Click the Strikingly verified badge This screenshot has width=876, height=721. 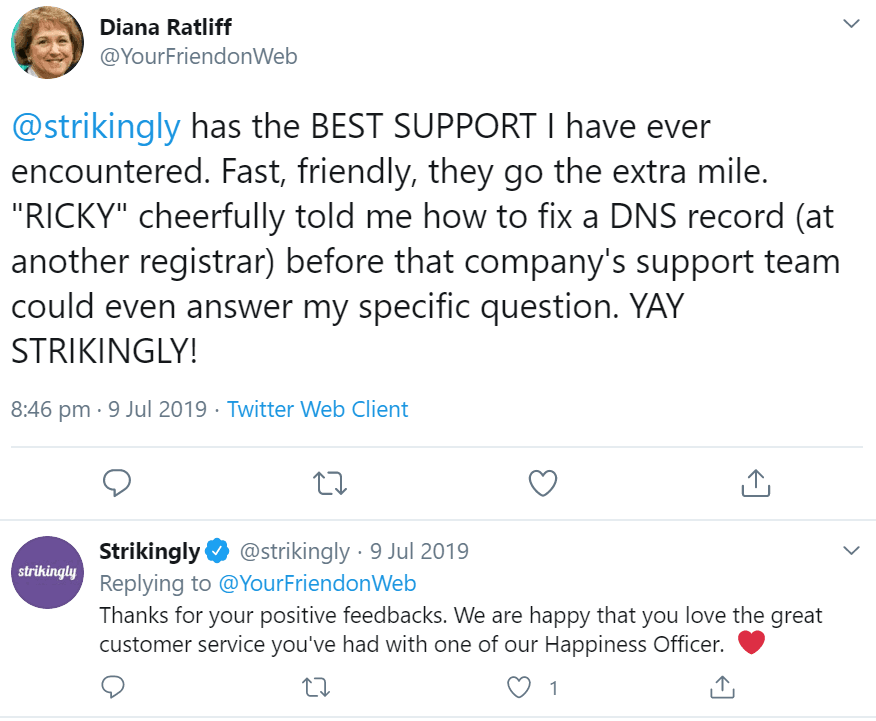pyautogui.click(x=217, y=551)
